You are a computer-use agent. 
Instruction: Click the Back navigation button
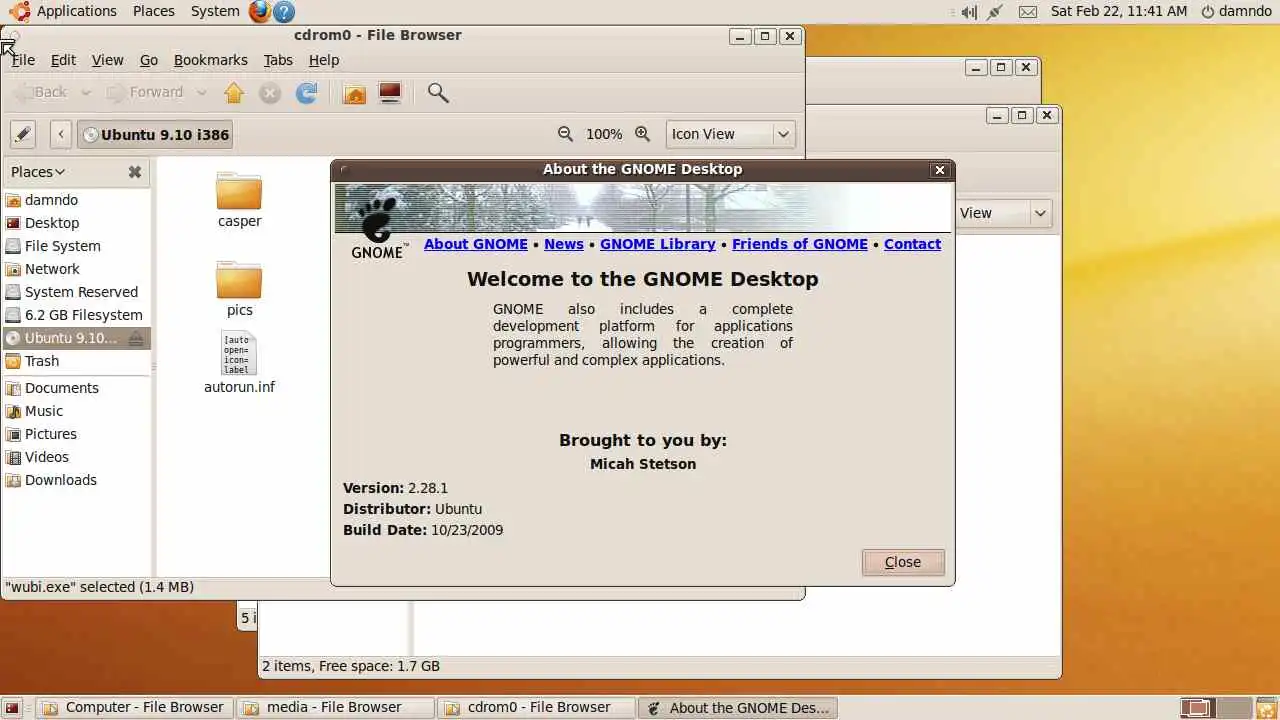41,93
